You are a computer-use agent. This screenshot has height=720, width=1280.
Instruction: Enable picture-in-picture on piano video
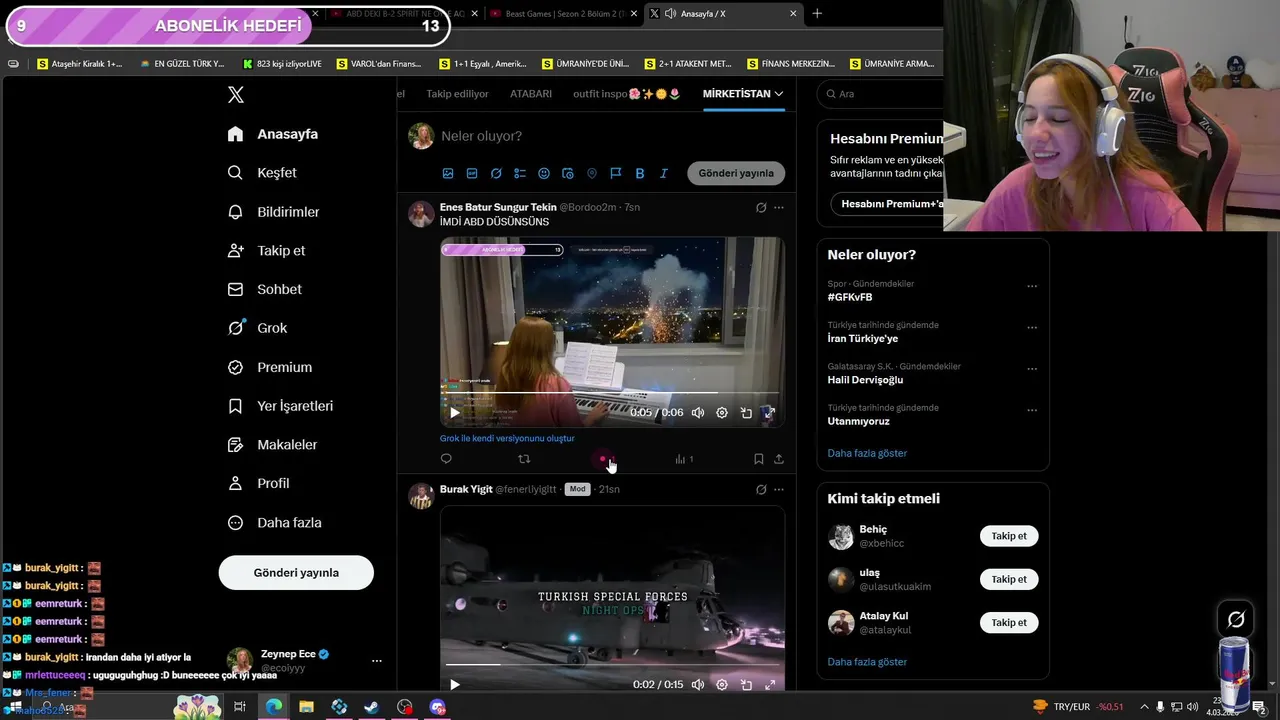coord(746,412)
